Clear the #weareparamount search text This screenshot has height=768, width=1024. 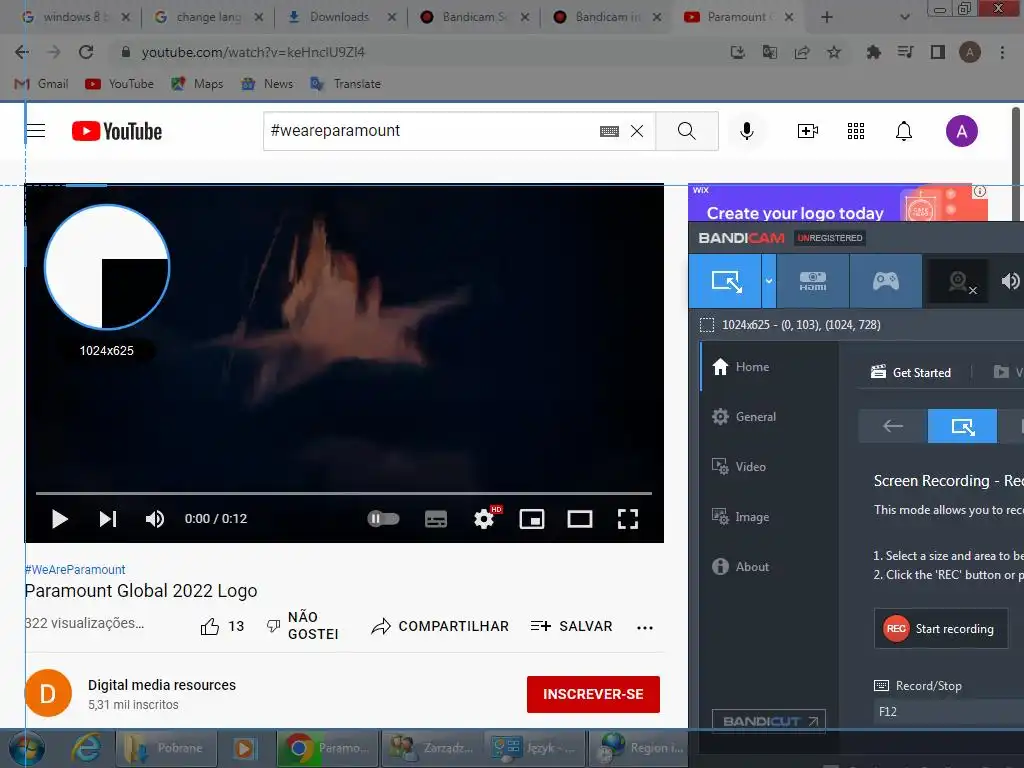click(x=637, y=131)
